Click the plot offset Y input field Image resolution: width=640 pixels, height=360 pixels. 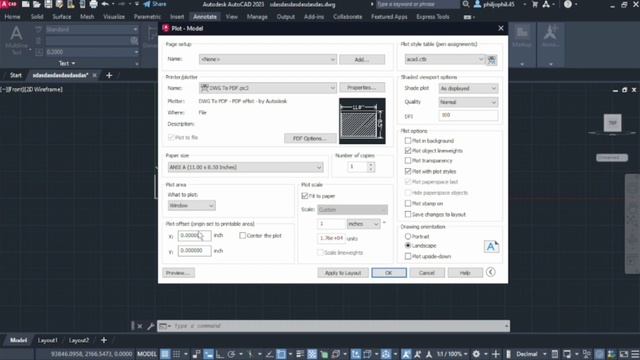pos(194,251)
